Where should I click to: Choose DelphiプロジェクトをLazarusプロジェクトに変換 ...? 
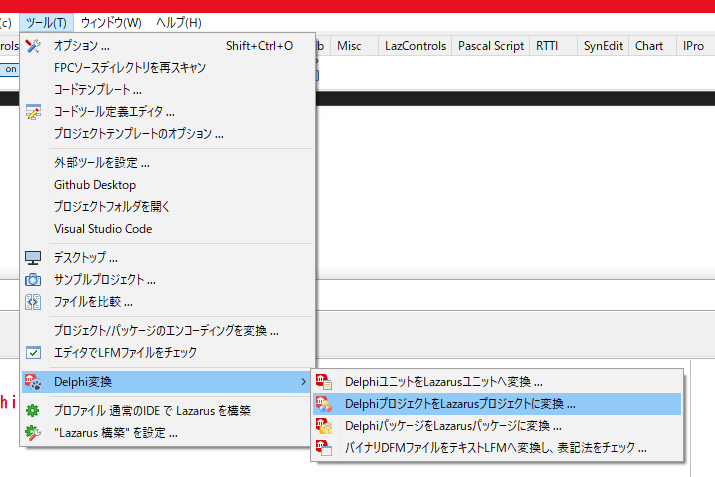click(497, 404)
